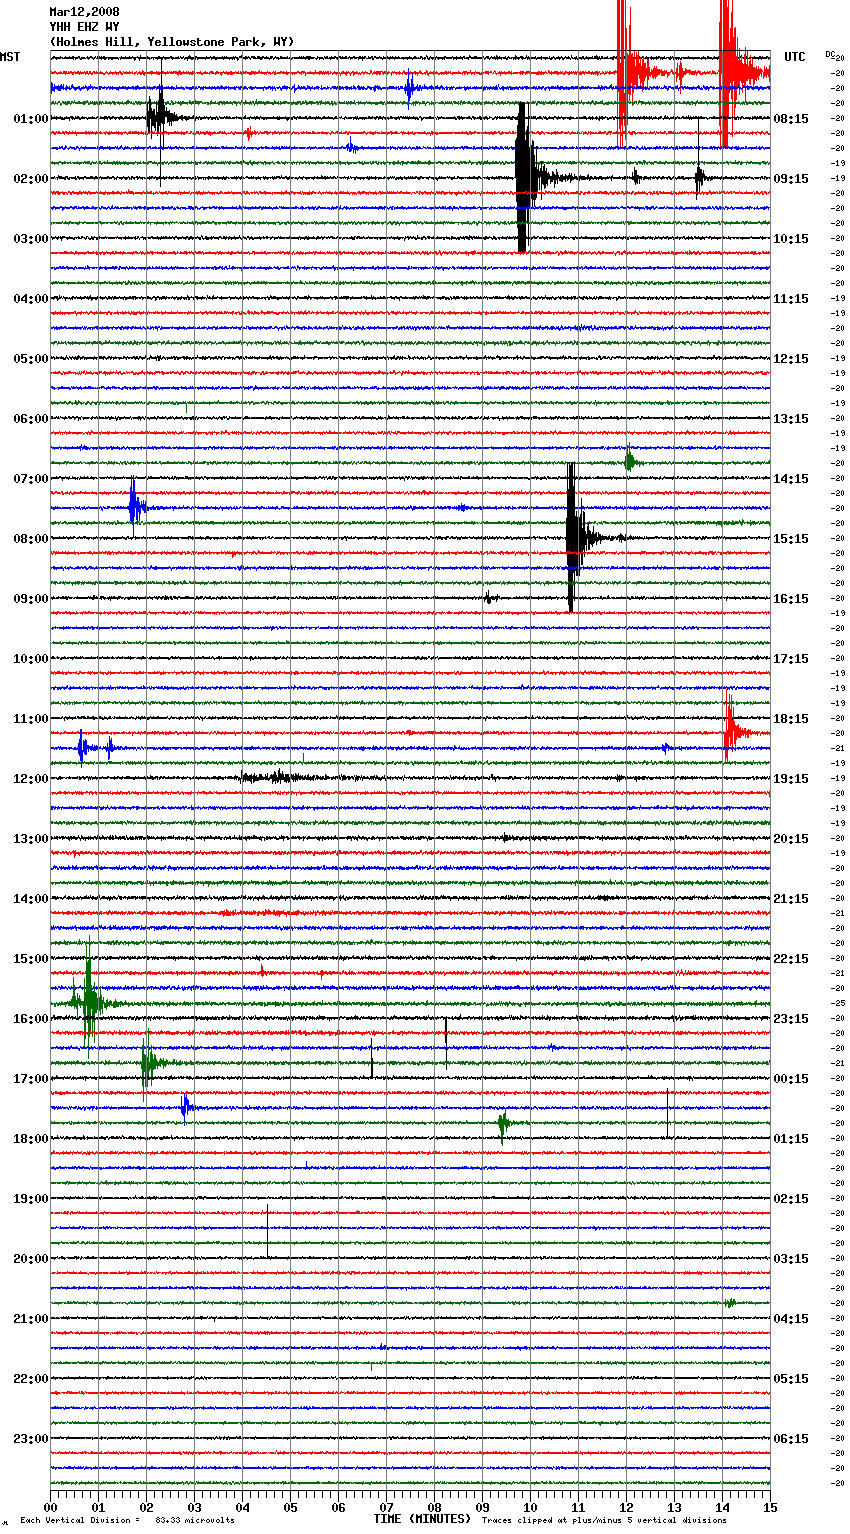Click the 10:15 UTC time label
Image resolution: width=850 pixels, height=1534 pixels.
pos(791,239)
